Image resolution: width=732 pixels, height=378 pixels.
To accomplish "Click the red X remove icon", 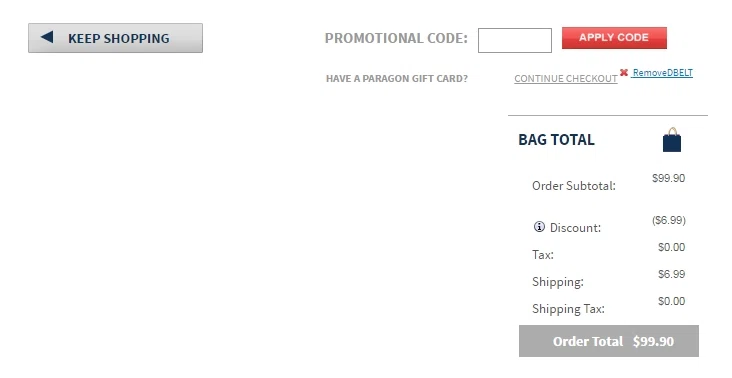I will coord(624,72).
